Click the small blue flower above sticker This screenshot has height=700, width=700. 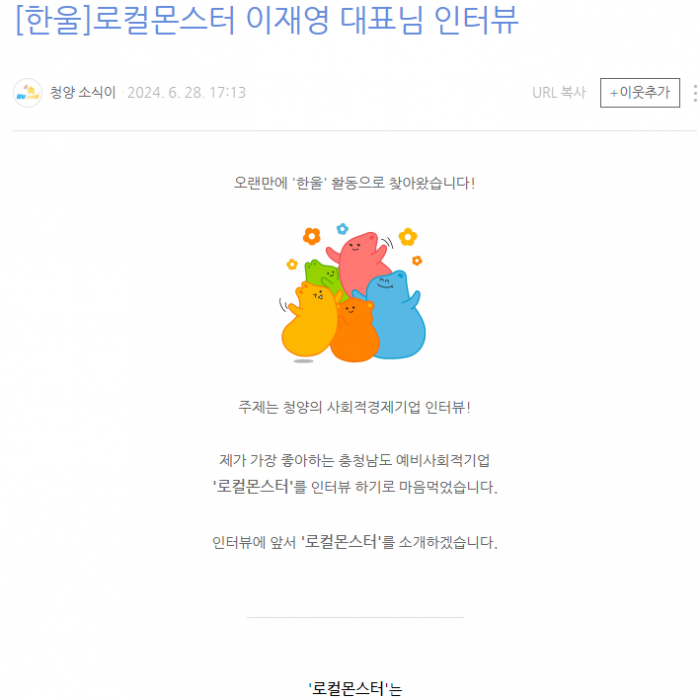[x=342, y=229]
